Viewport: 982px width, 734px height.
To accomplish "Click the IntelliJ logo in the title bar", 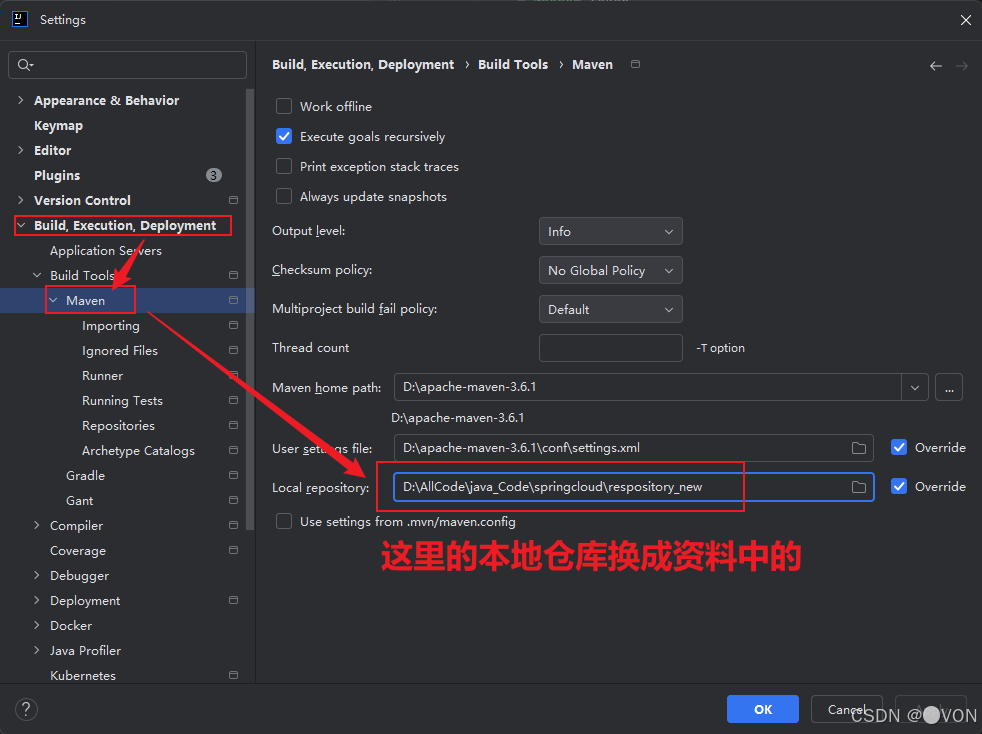I will tap(20, 19).
